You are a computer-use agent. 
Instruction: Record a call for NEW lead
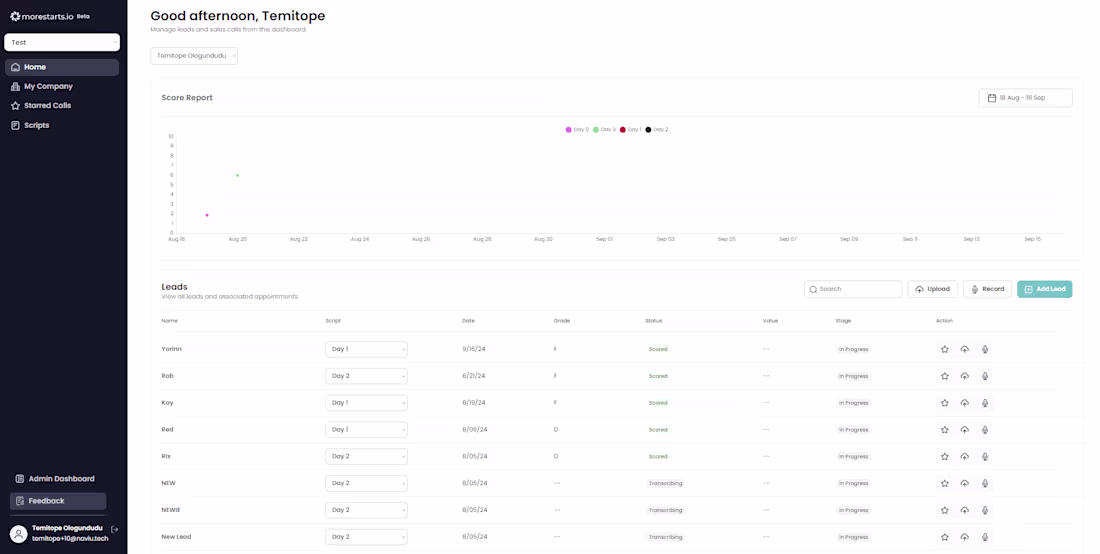(x=985, y=483)
